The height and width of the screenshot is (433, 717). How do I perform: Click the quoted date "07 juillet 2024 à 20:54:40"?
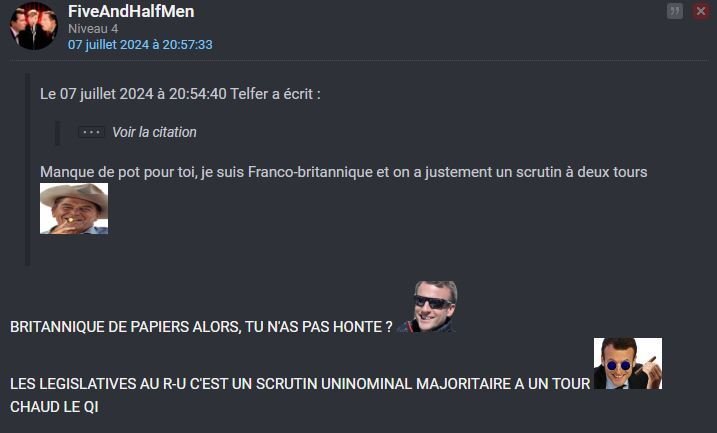pos(143,94)
